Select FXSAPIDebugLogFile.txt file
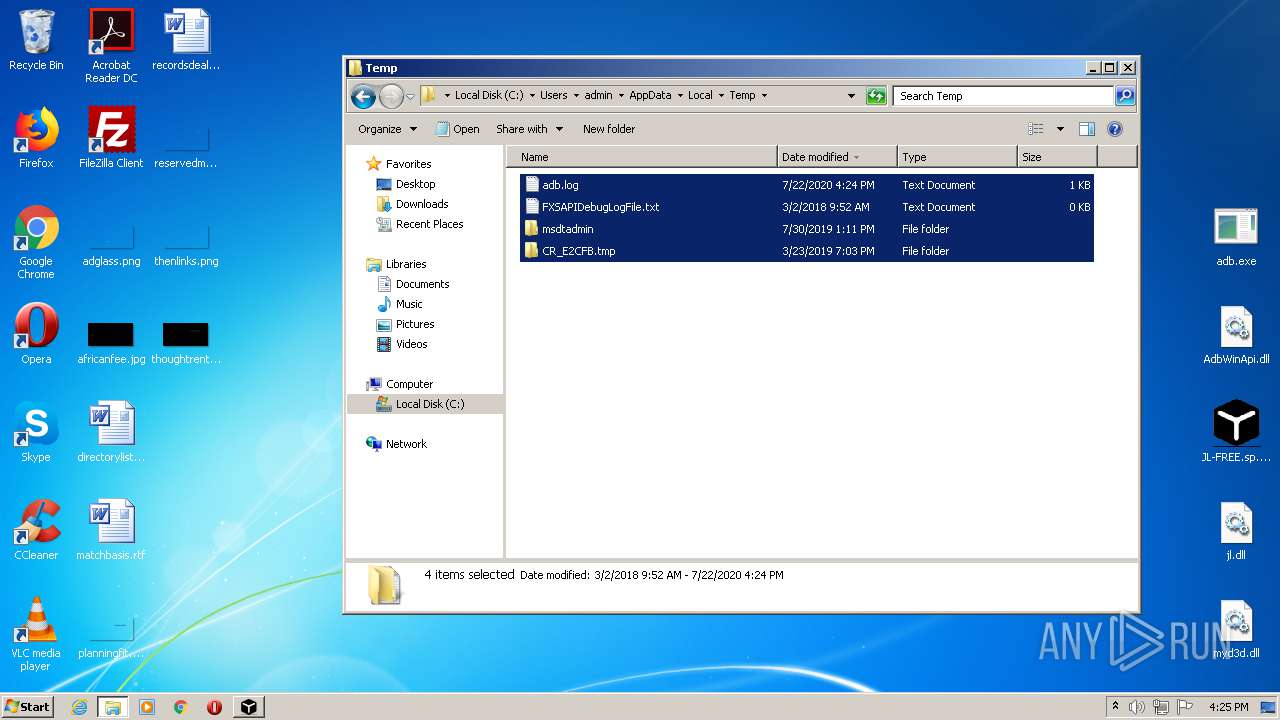 (807, 207)
